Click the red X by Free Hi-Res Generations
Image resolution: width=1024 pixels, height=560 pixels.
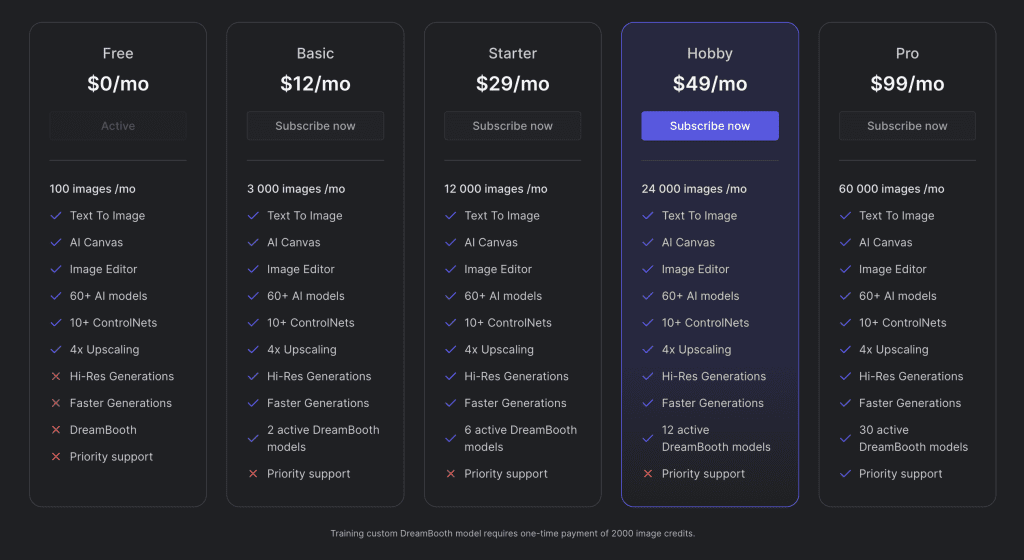tap(56, 376)
